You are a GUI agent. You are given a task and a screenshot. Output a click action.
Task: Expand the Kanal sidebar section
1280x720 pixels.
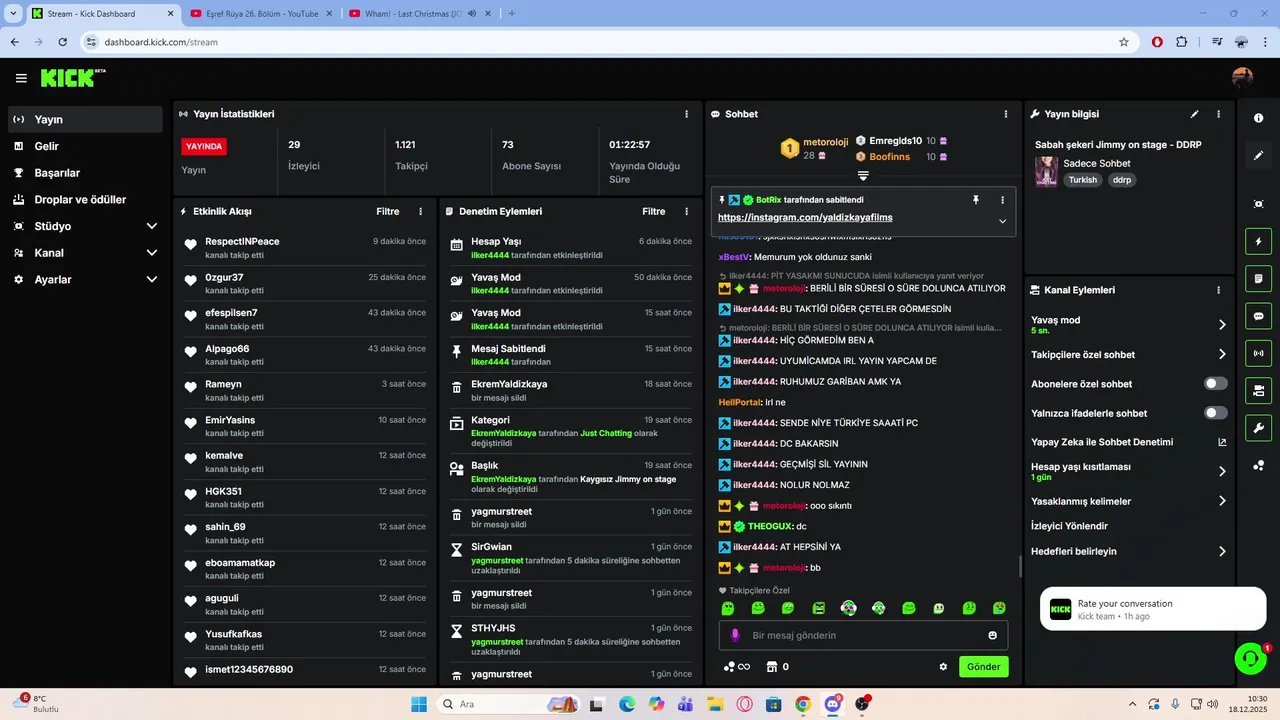coord(152,253)
